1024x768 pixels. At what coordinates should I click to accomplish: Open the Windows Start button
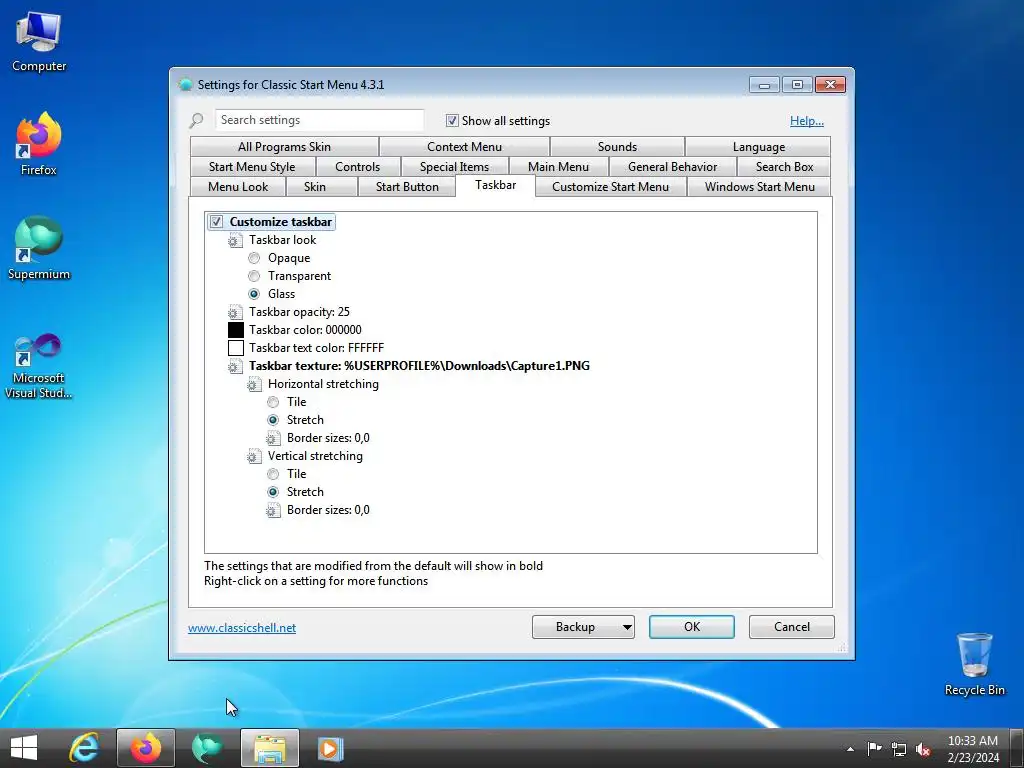click(x=24, y=748)
